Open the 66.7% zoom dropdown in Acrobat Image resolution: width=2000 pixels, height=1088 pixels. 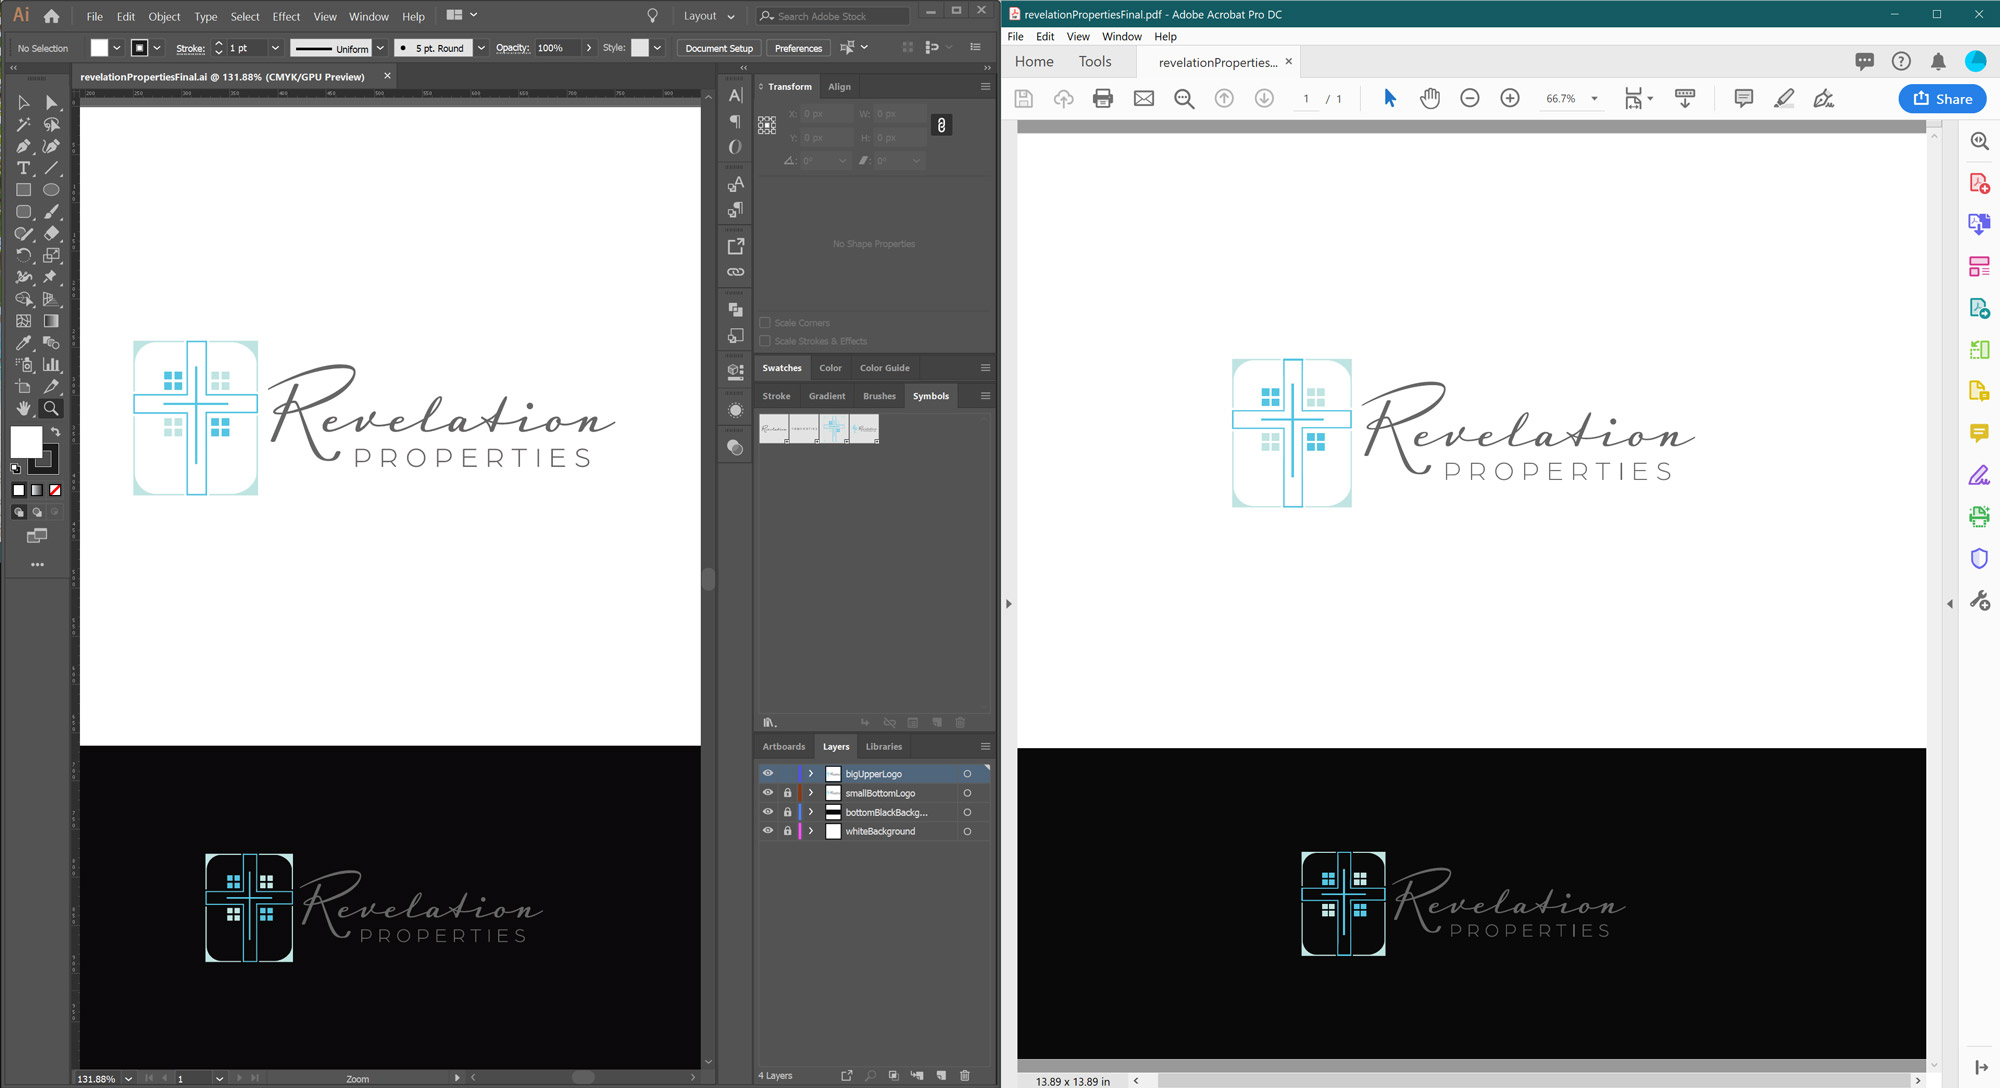(1594, 98)
